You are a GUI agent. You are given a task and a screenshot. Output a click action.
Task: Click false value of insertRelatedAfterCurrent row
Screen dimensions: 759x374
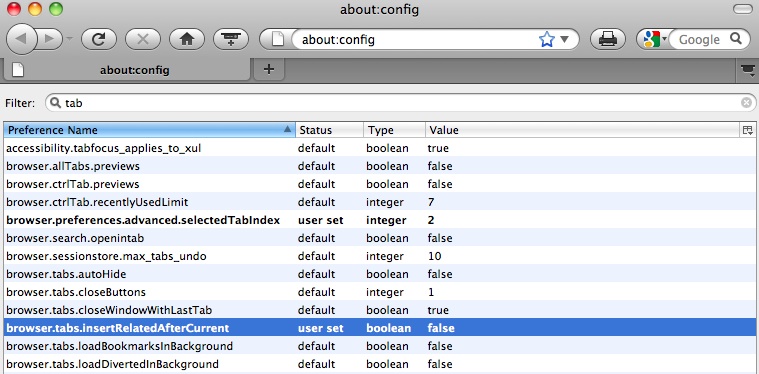point(441,328)
